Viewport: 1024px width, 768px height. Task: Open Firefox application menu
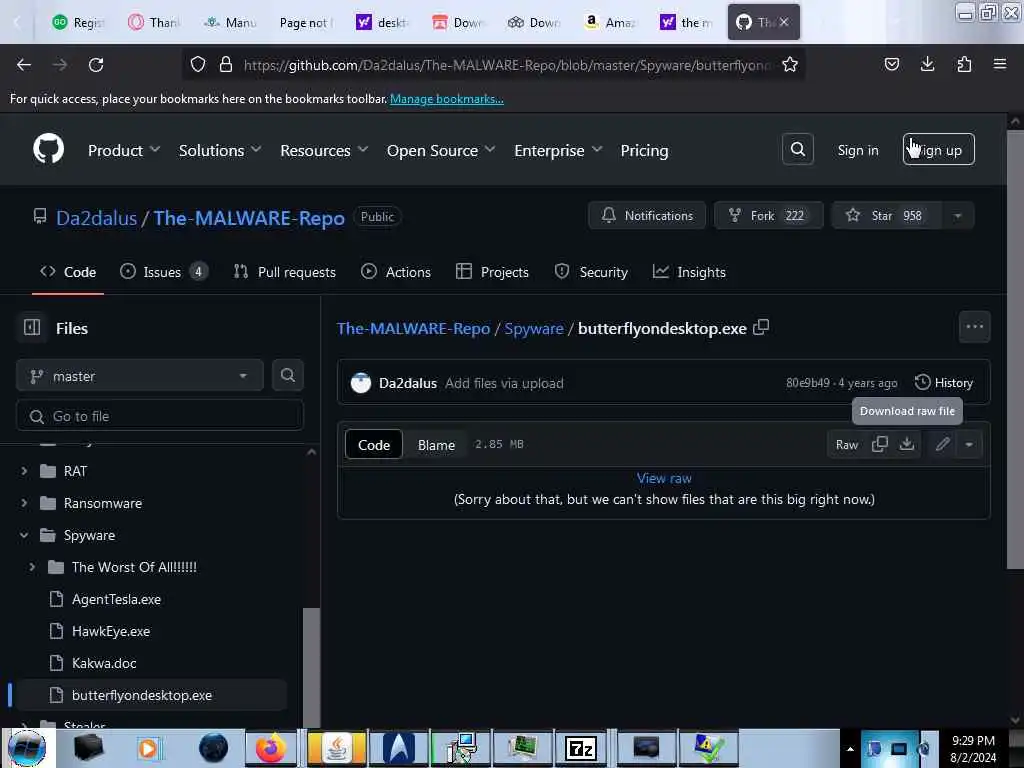(x=1000, y=65)
